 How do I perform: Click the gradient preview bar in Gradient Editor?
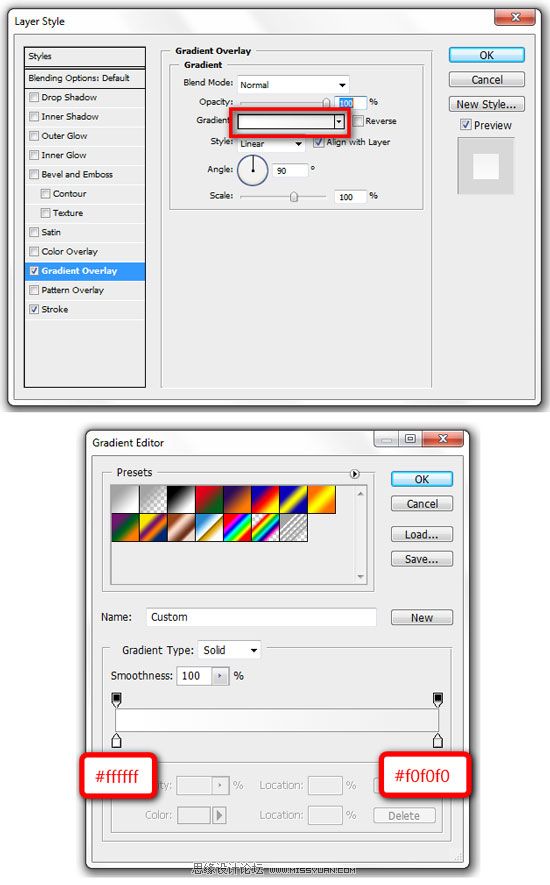point(277,720)
